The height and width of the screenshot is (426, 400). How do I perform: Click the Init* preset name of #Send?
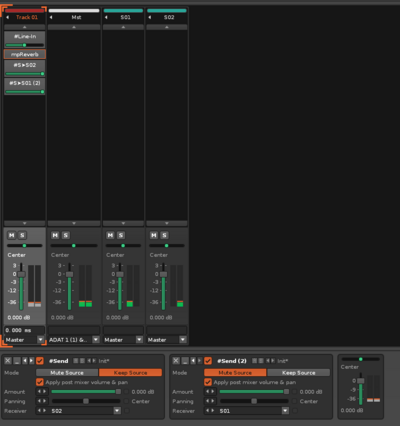(x=104, y=361)
